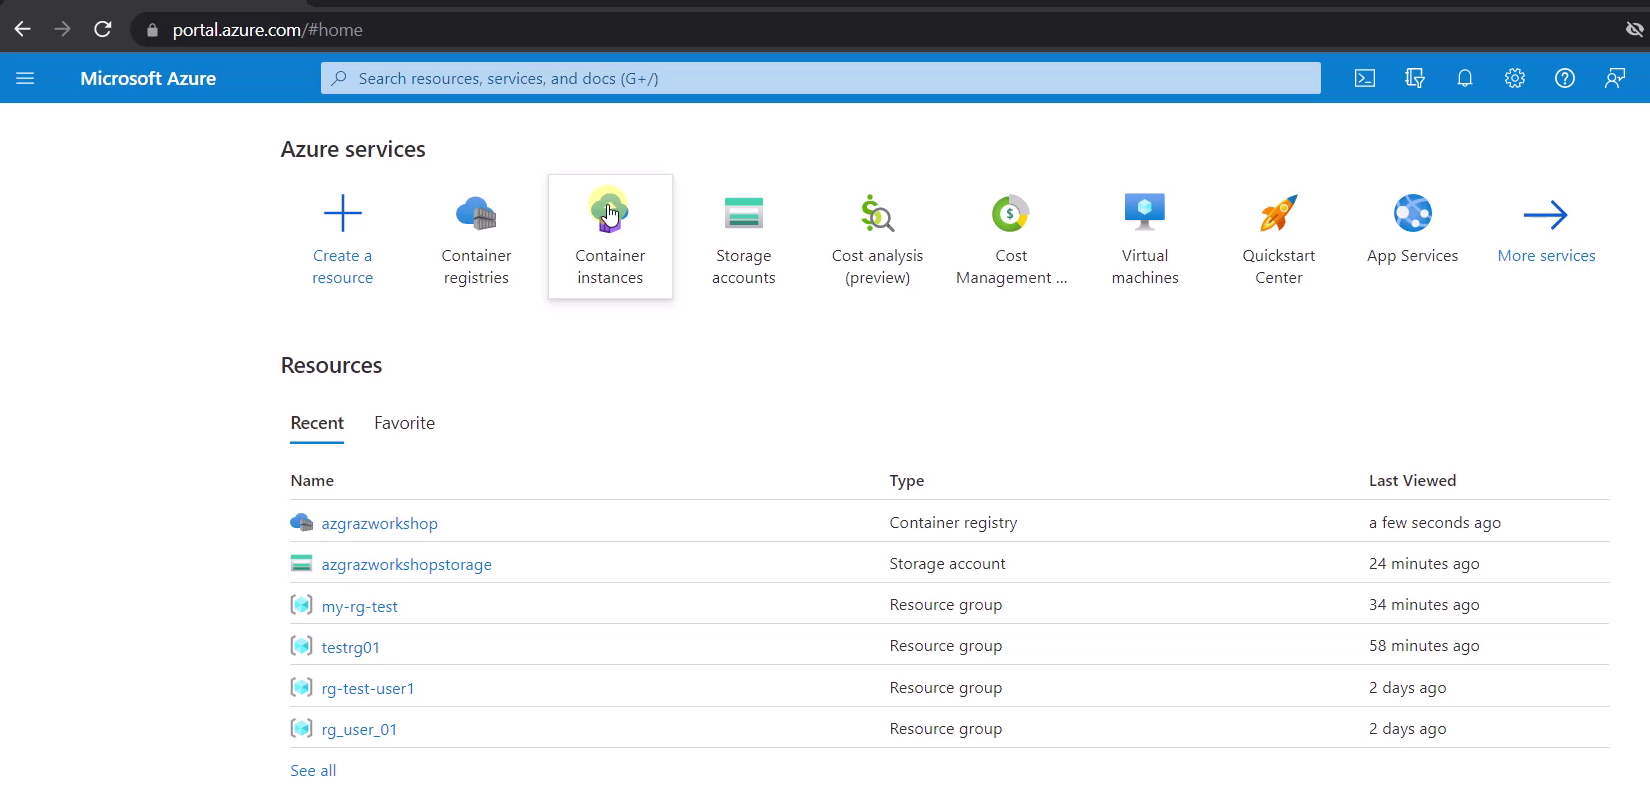The width and height of the screenshot is (1650, 791).
Task: Click the testrg01 resource group icon
Action: click(301, 646)
